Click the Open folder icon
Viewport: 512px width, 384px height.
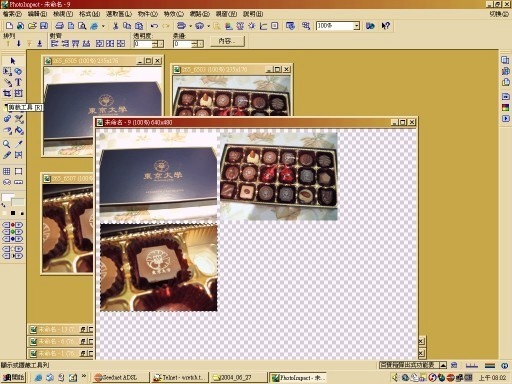click(32, 26)
